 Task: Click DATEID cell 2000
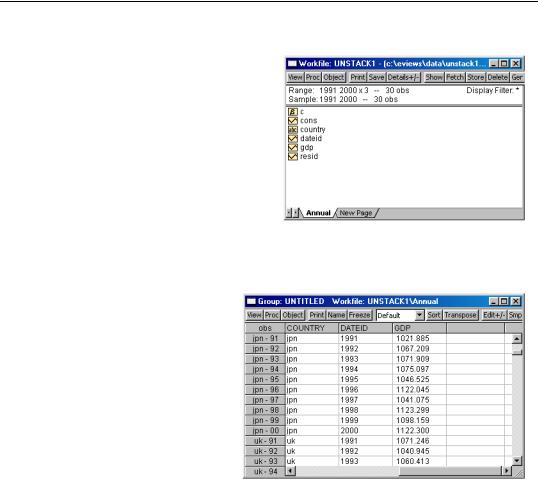tap(365, 431)
